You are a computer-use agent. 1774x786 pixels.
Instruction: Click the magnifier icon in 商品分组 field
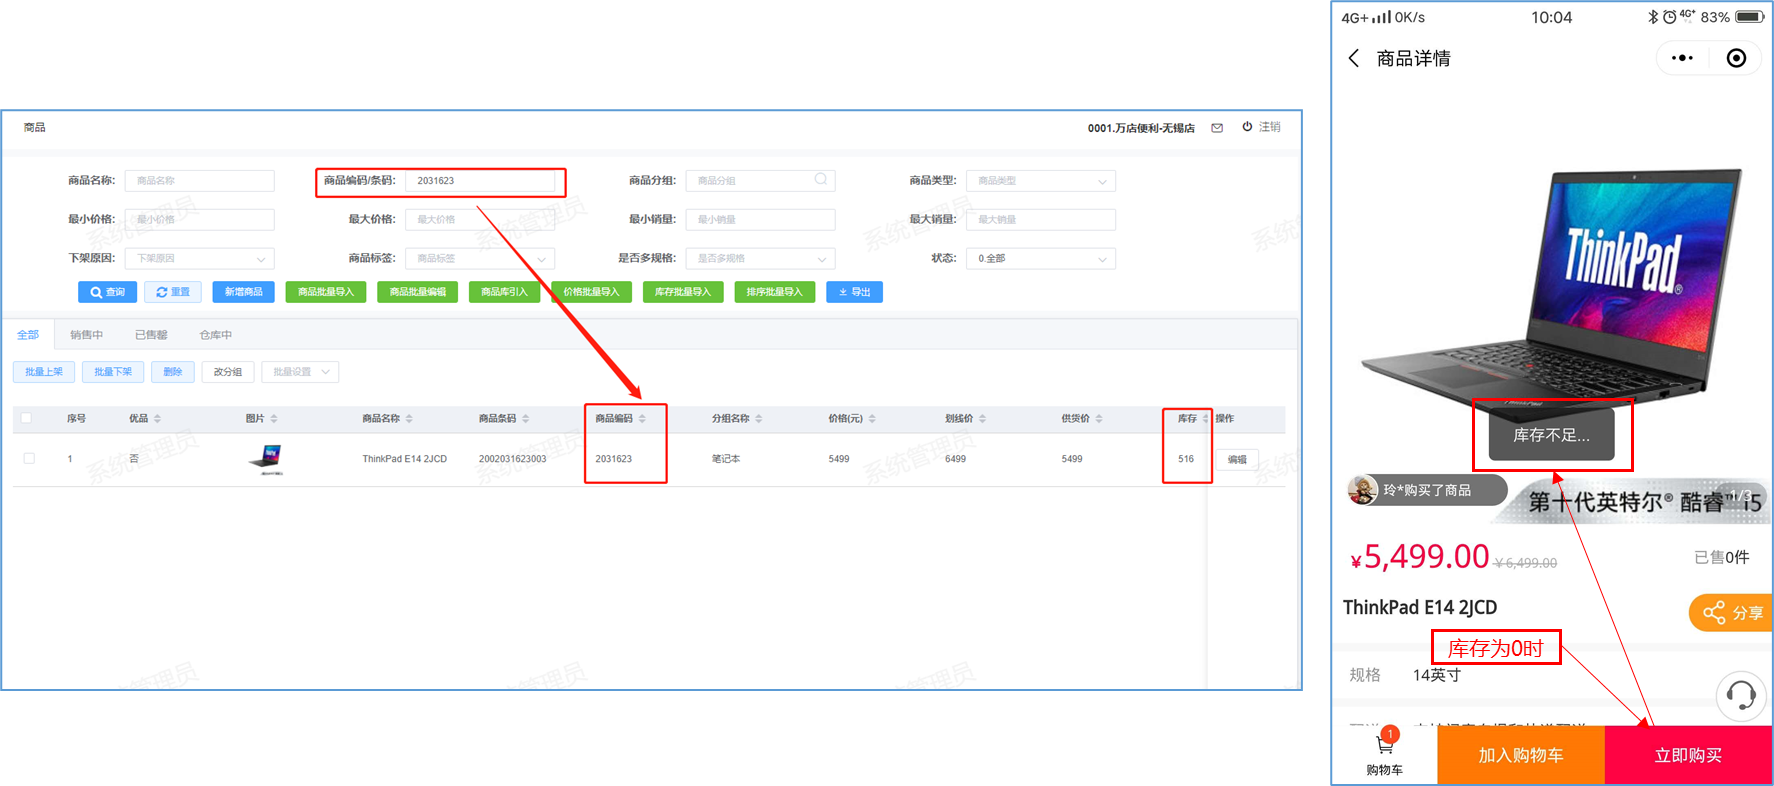coord(821,180)
